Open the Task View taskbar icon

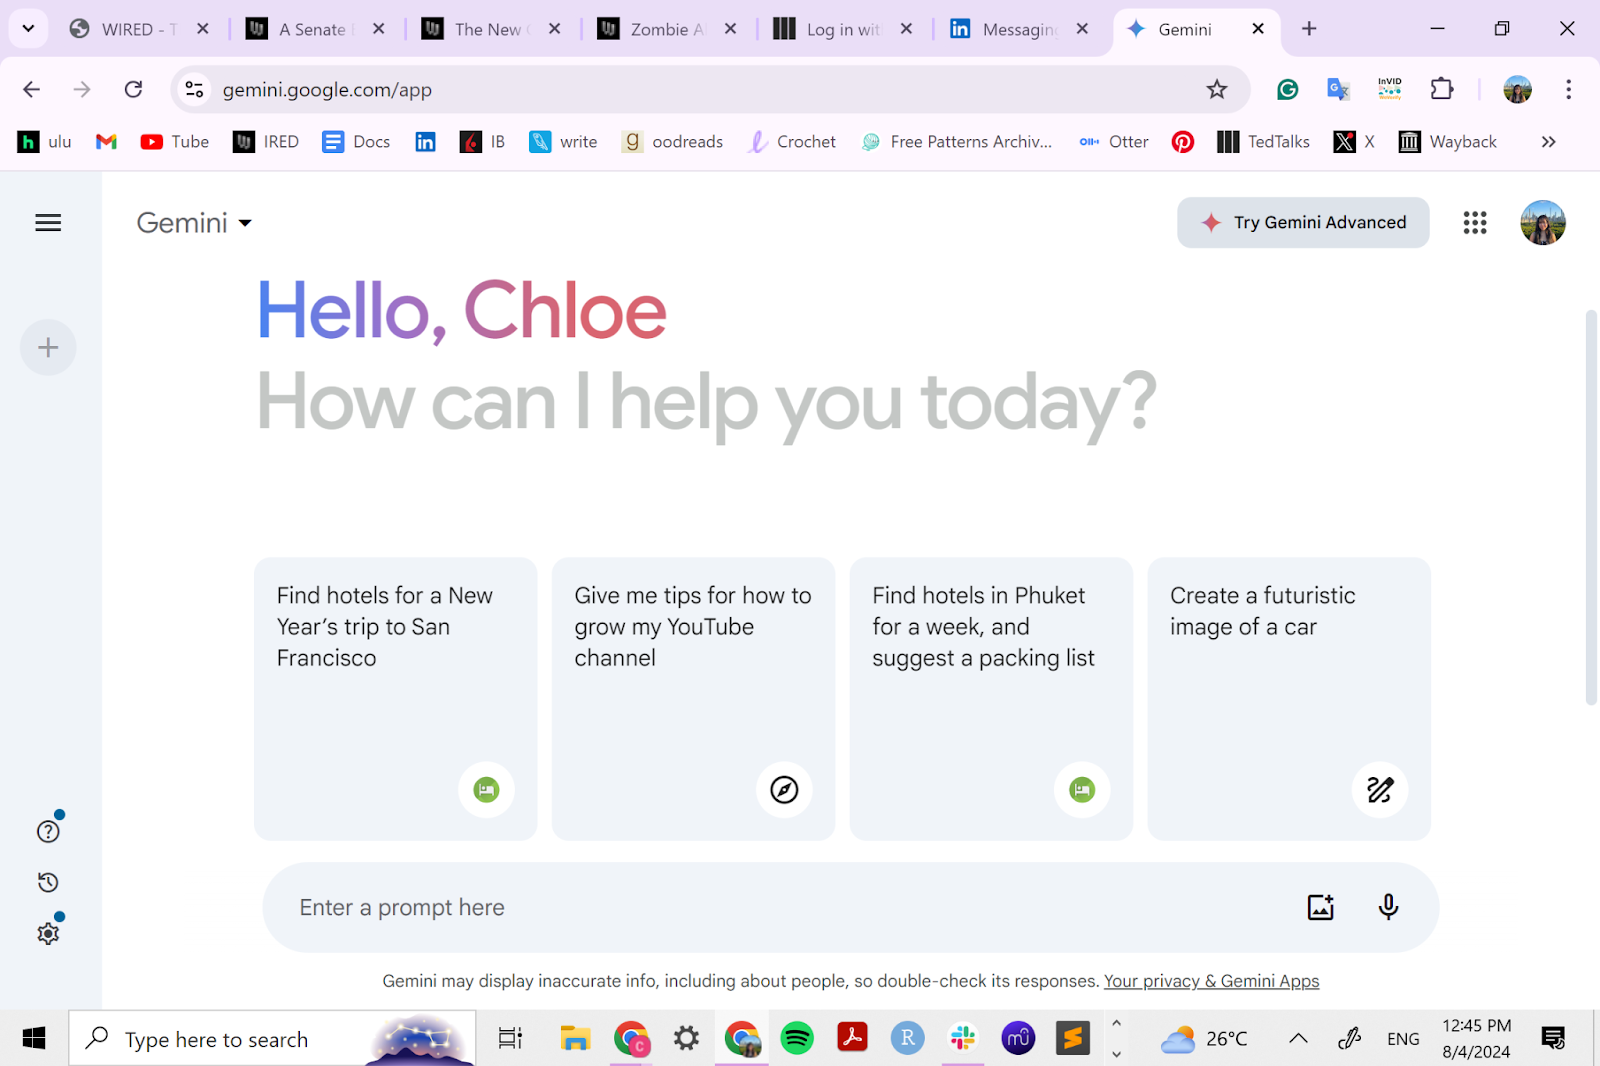coord(511,1039)
